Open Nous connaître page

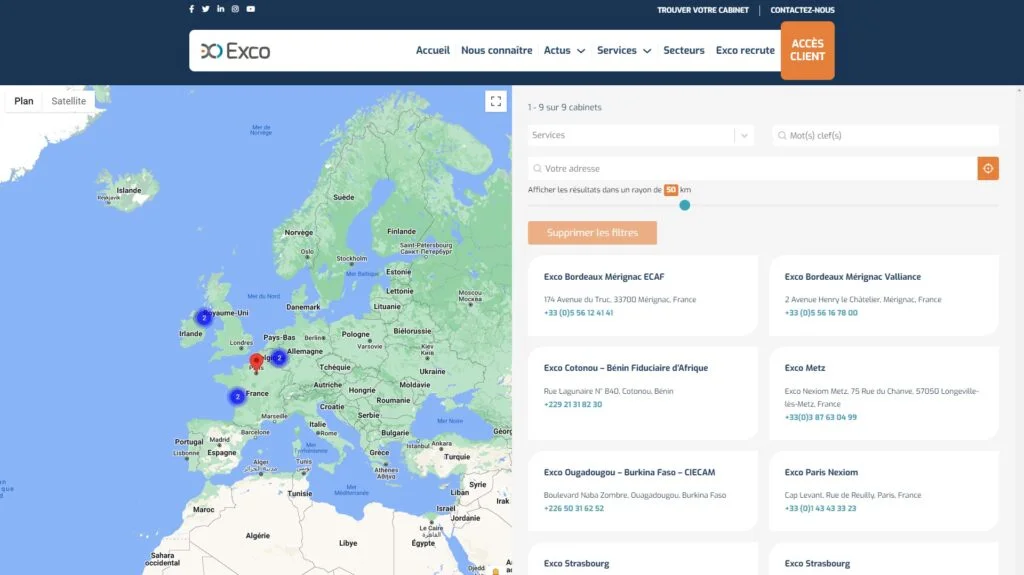496,50
